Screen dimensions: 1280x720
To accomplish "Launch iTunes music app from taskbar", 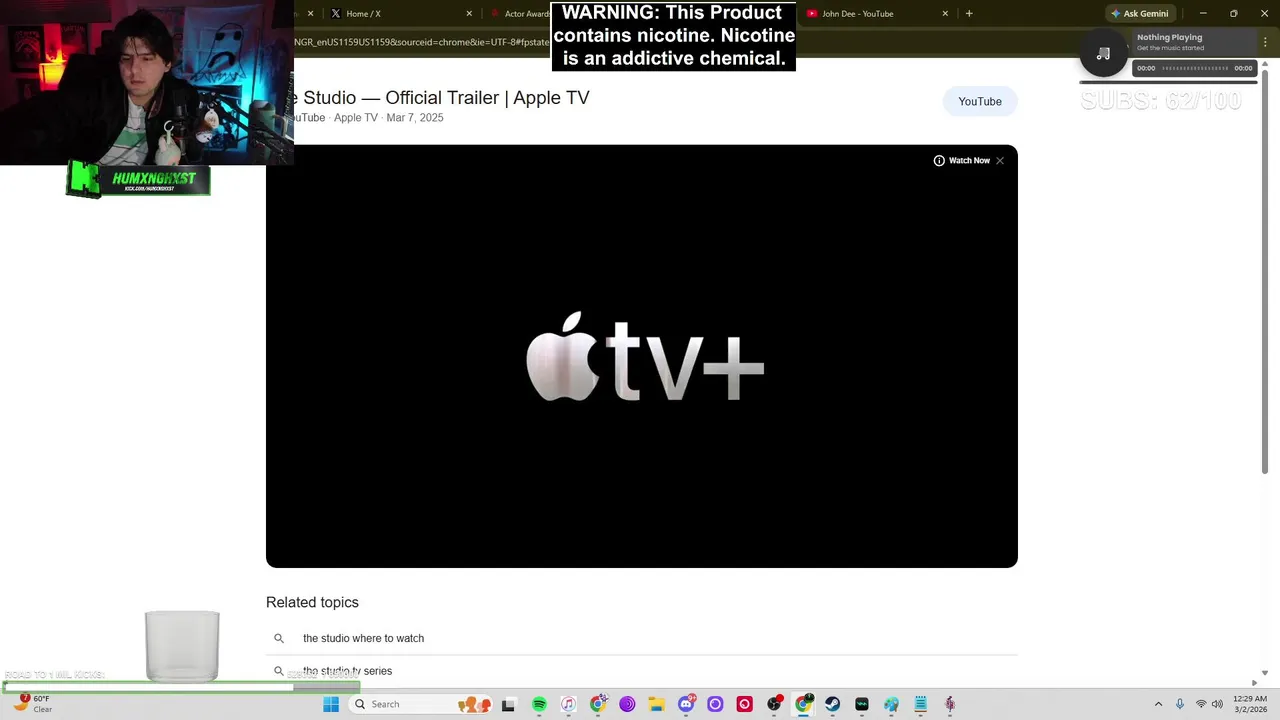I will point(568,704).
